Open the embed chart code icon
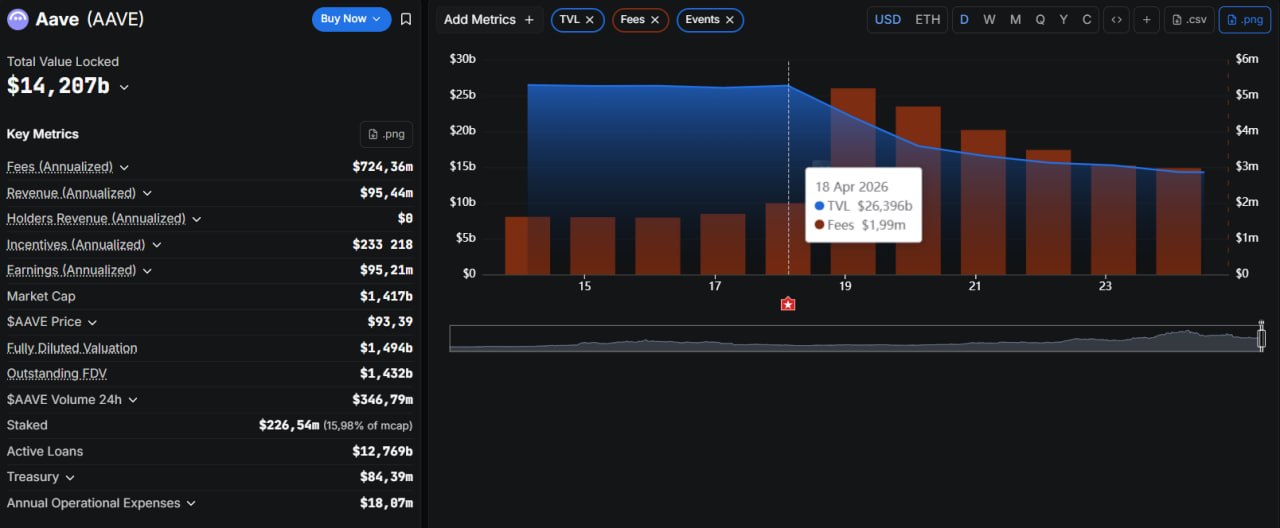The height and width of the screenshot is (528, 1280). (x=1116, y=20)
